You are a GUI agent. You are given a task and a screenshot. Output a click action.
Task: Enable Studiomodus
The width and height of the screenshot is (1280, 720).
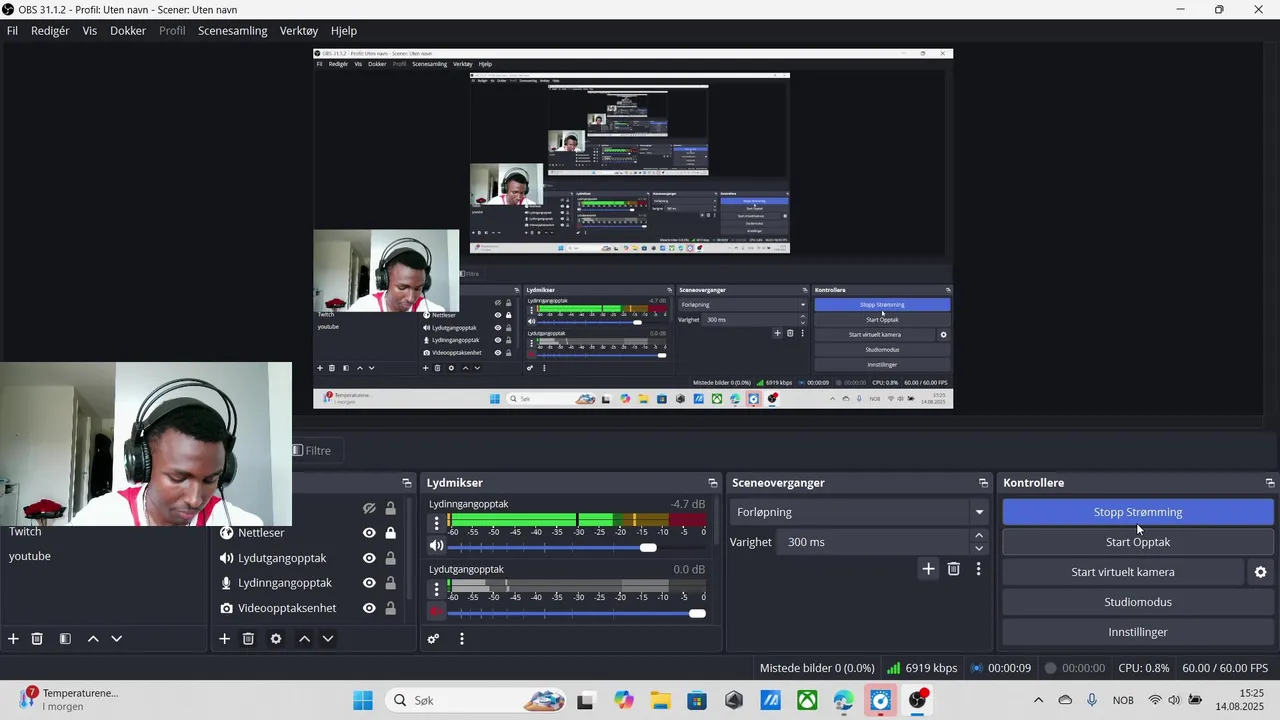[1138, 602]
